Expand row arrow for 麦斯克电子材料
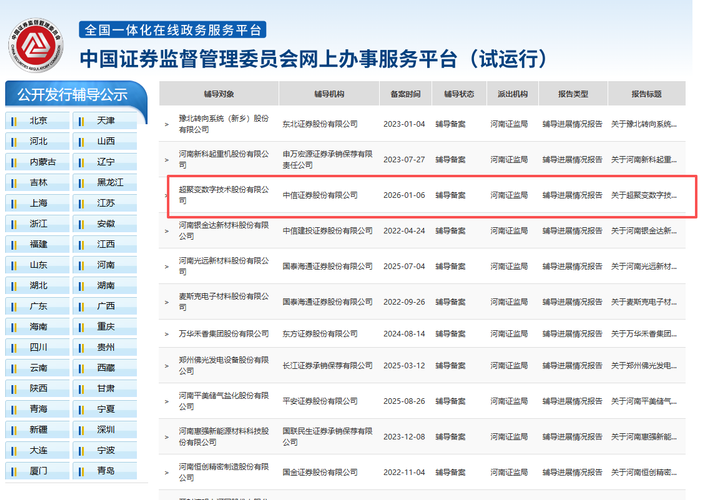Screen dimensions: 727x500 [x=166, y=302]
